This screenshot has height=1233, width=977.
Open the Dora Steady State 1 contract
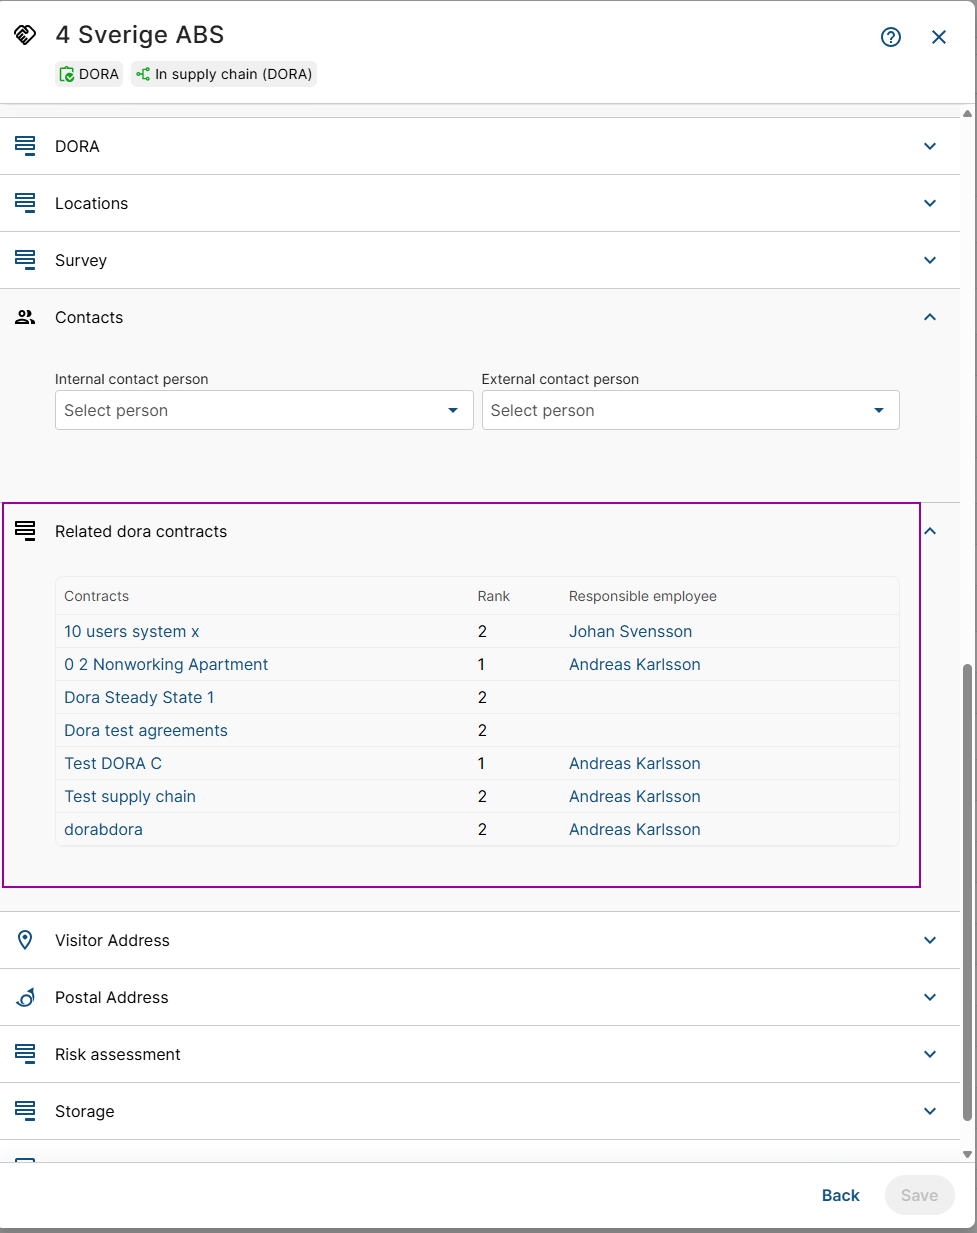click(x=139, y=697)
